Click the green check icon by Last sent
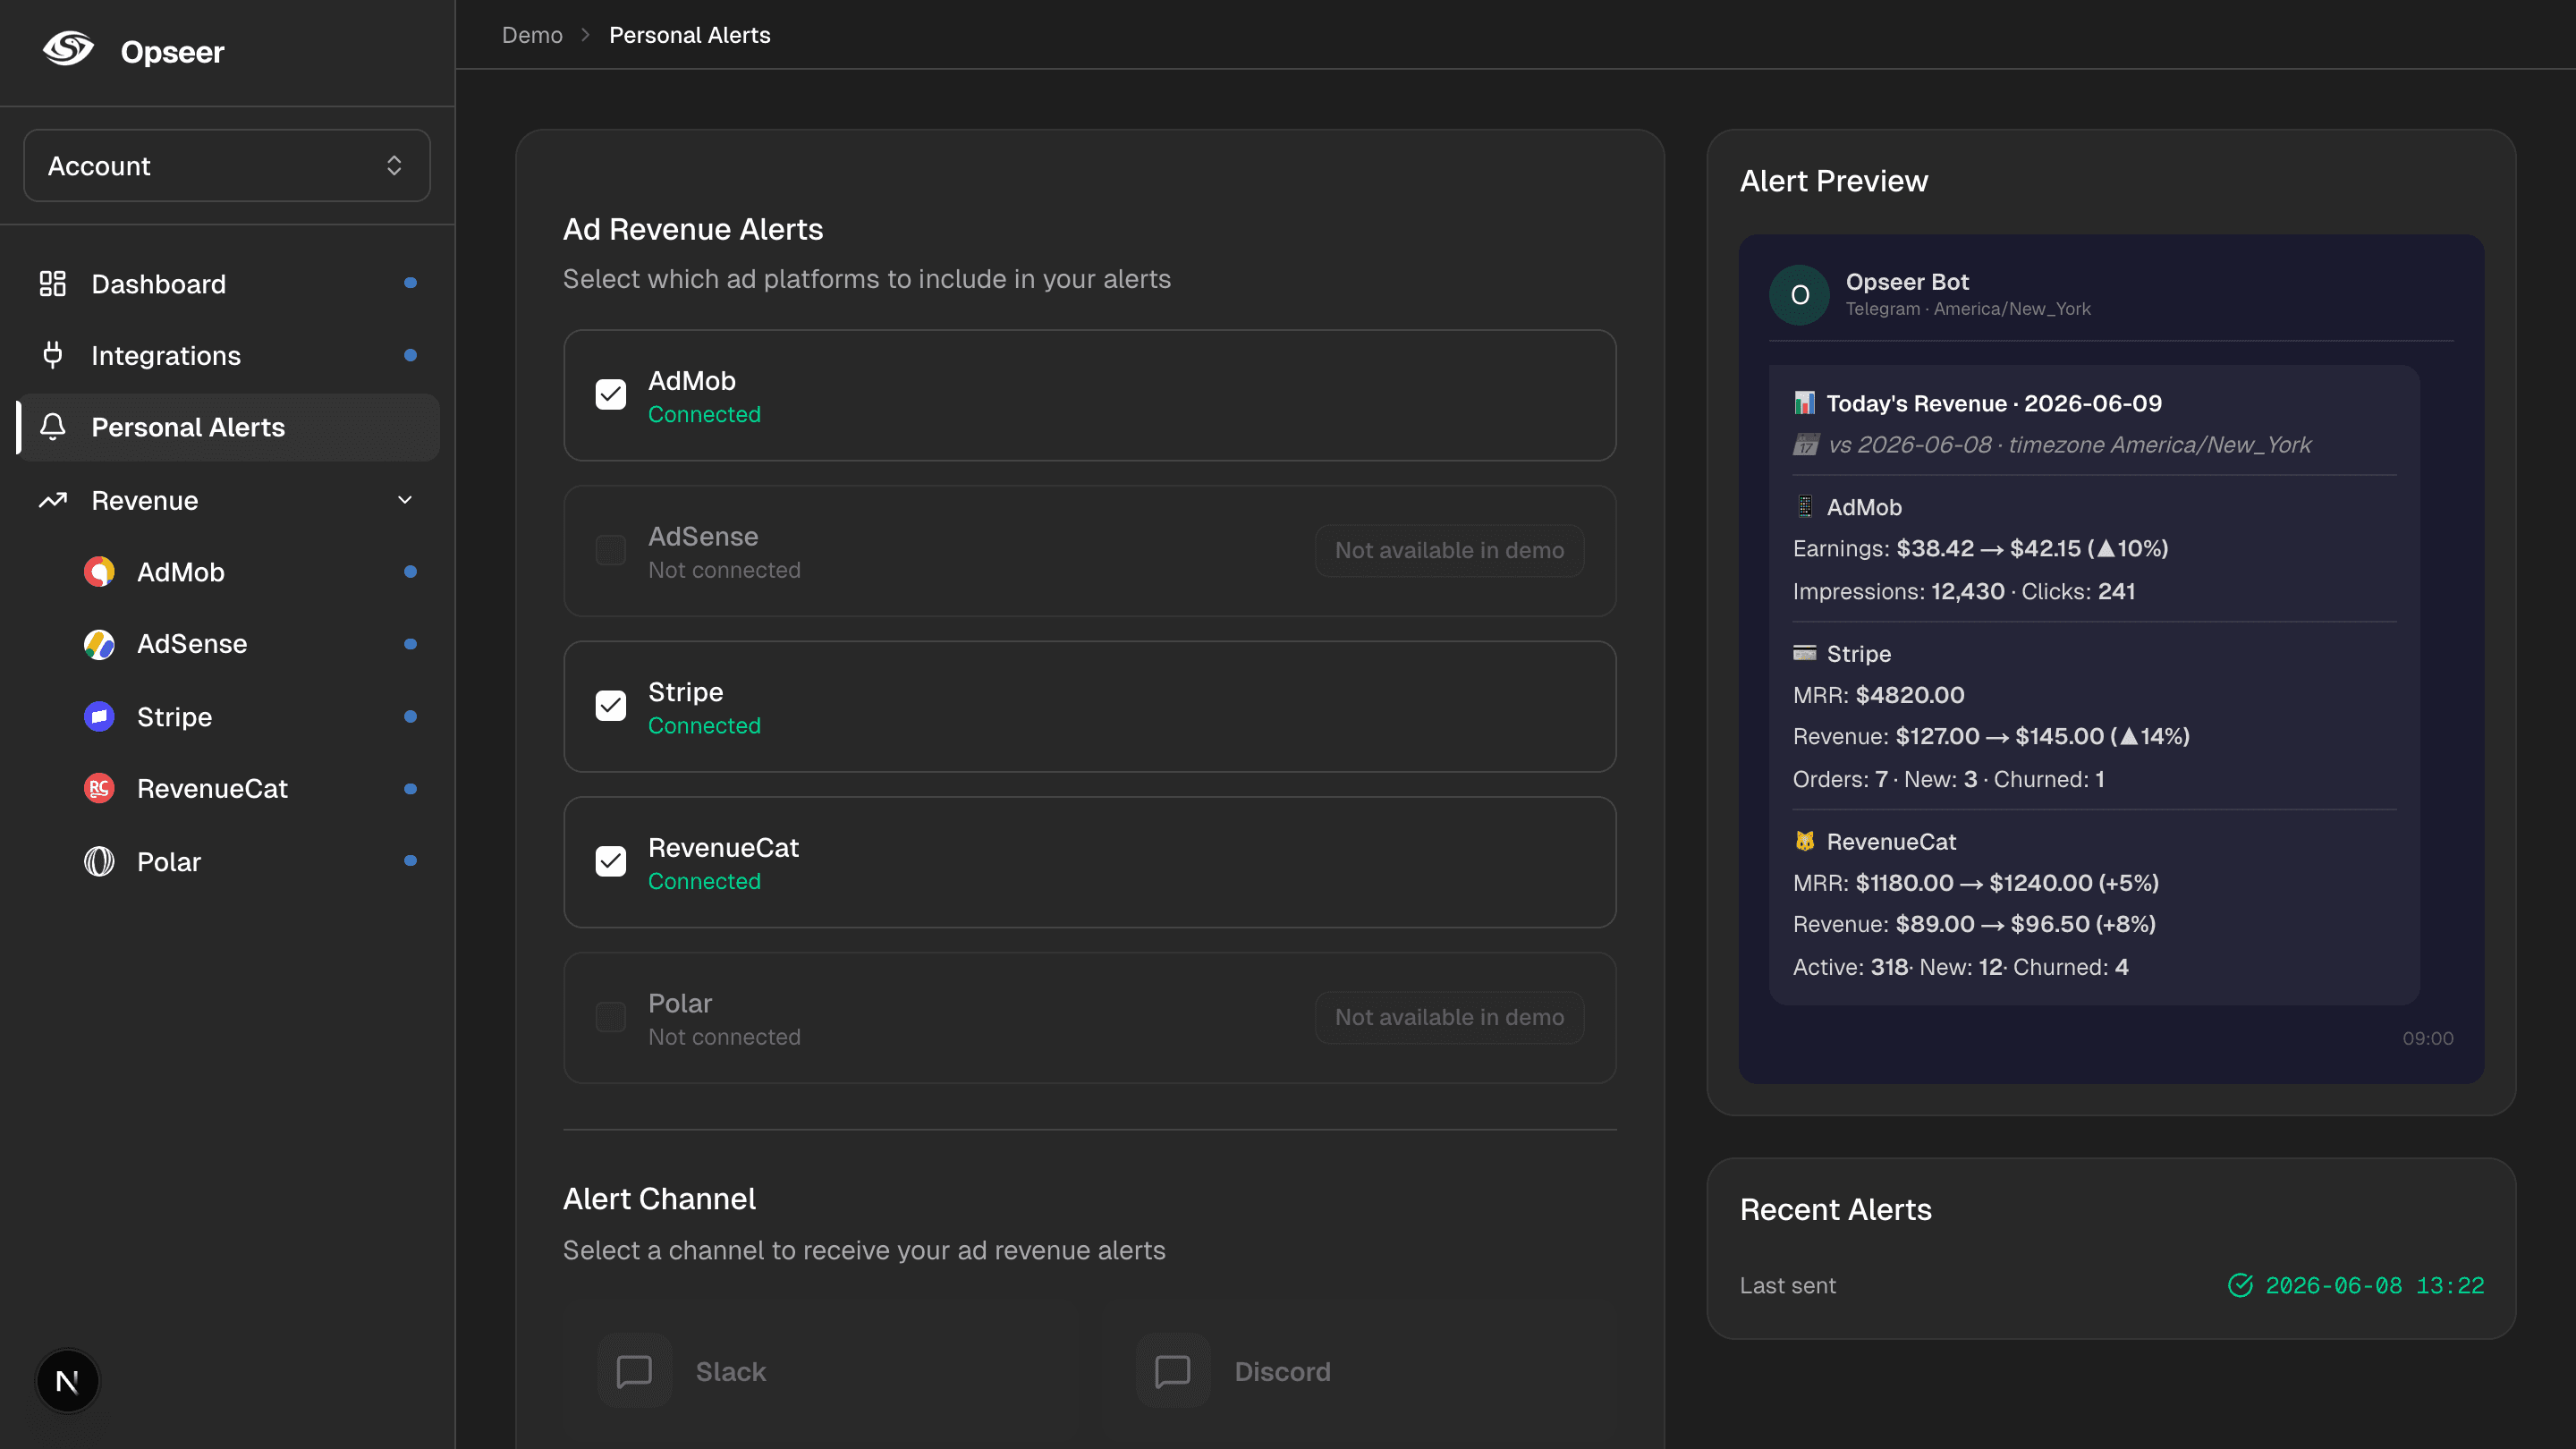The height and width of the screenshot is (1449, 2576). pos(2240,1285)
